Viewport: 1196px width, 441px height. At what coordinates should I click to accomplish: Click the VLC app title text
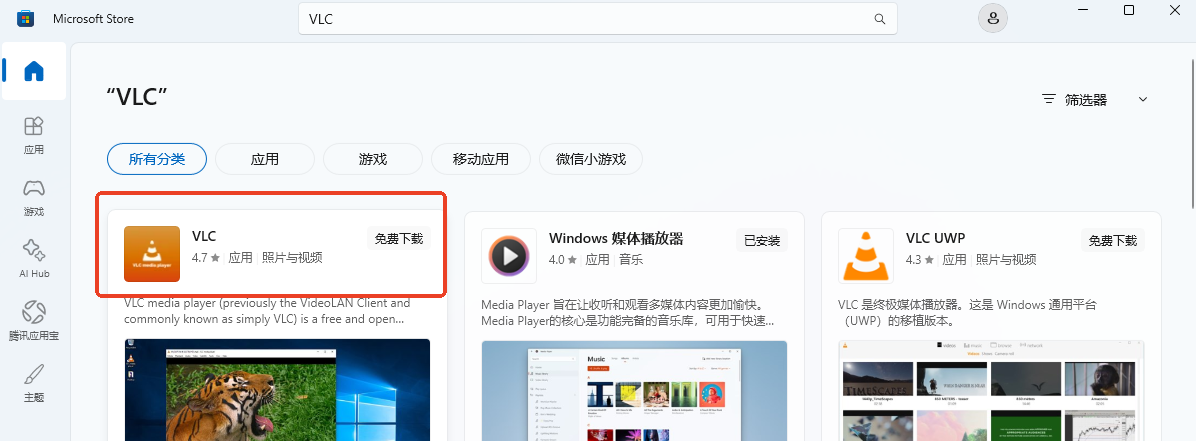[204, 237]
